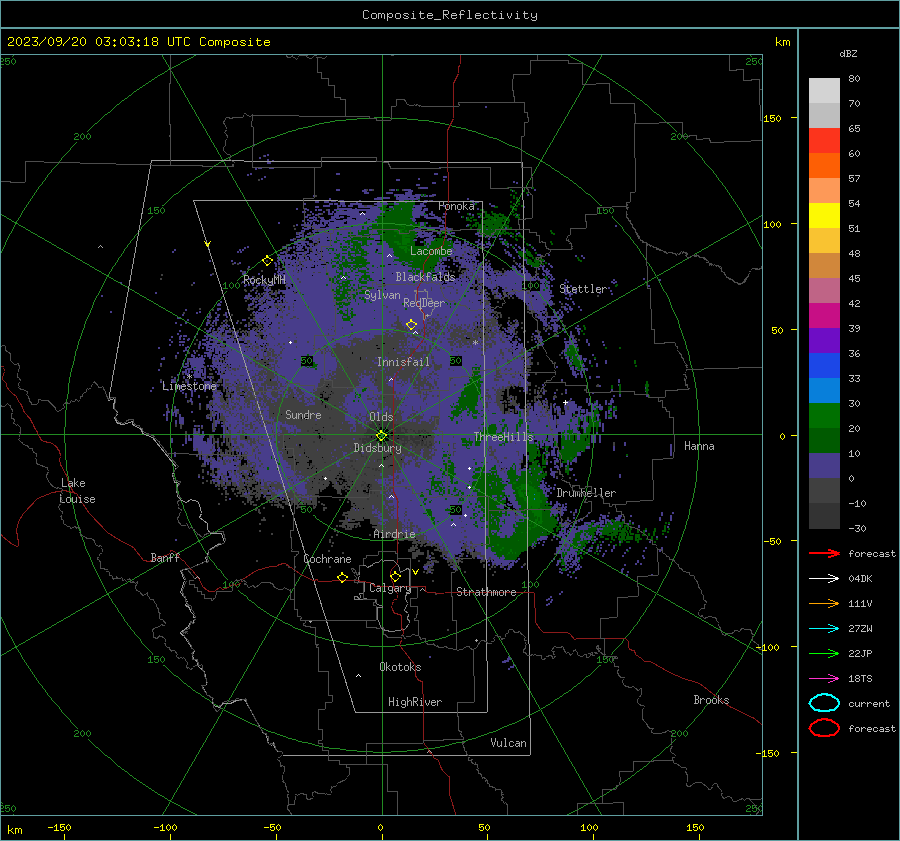The height and width of the screenshot is (841, 900).
Task: Click the Limestone label
Action: point(189,386)
